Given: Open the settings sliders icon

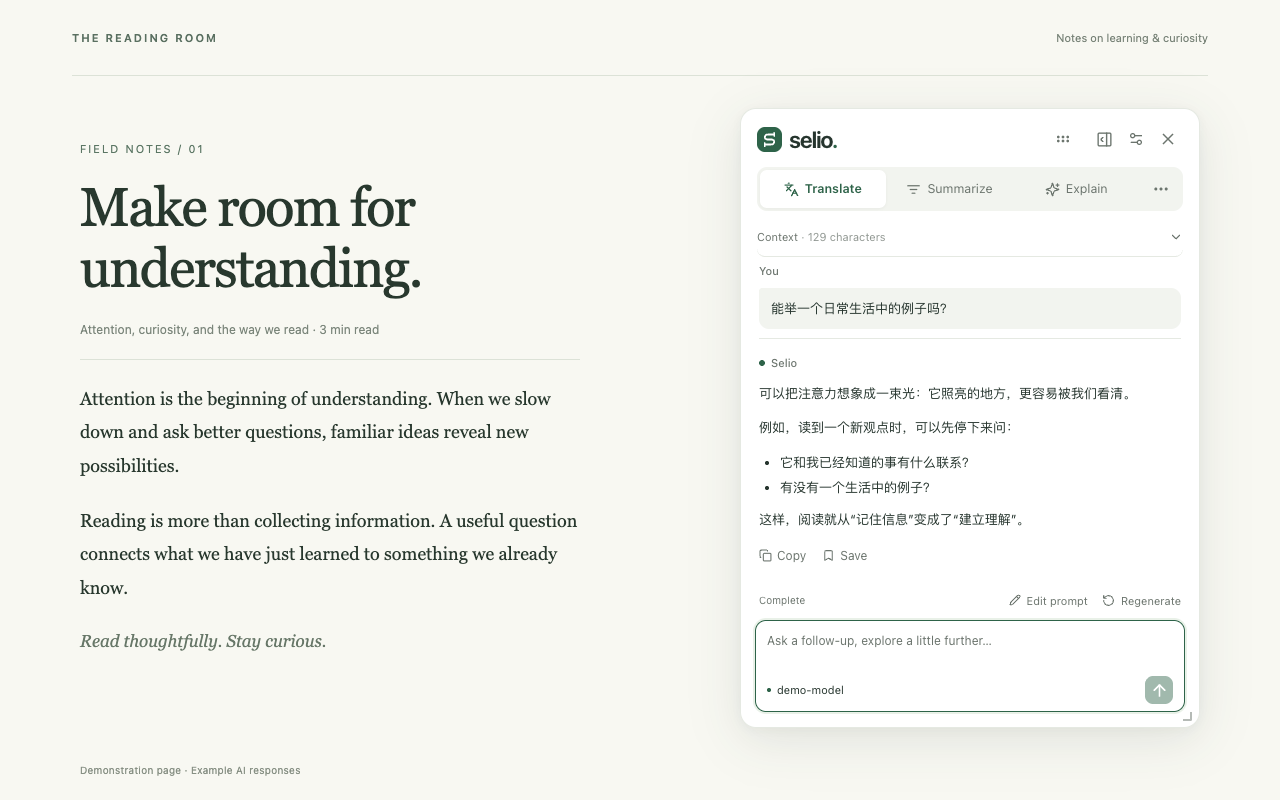Looking at the screenshot, I should point(1136,139).
